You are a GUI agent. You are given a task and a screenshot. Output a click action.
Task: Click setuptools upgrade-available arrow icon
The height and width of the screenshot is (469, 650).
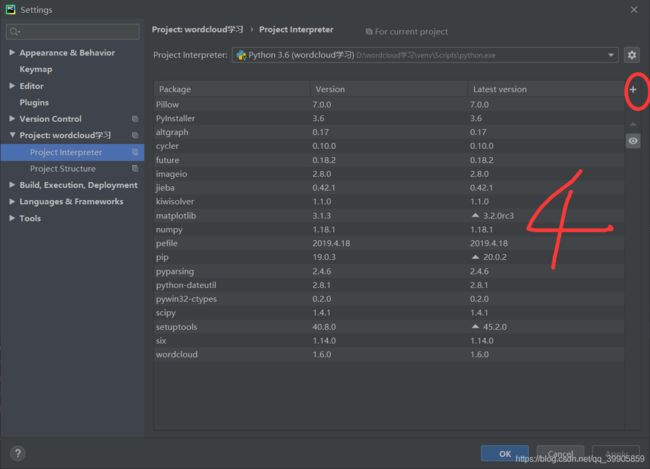click(x=475, y=327)
